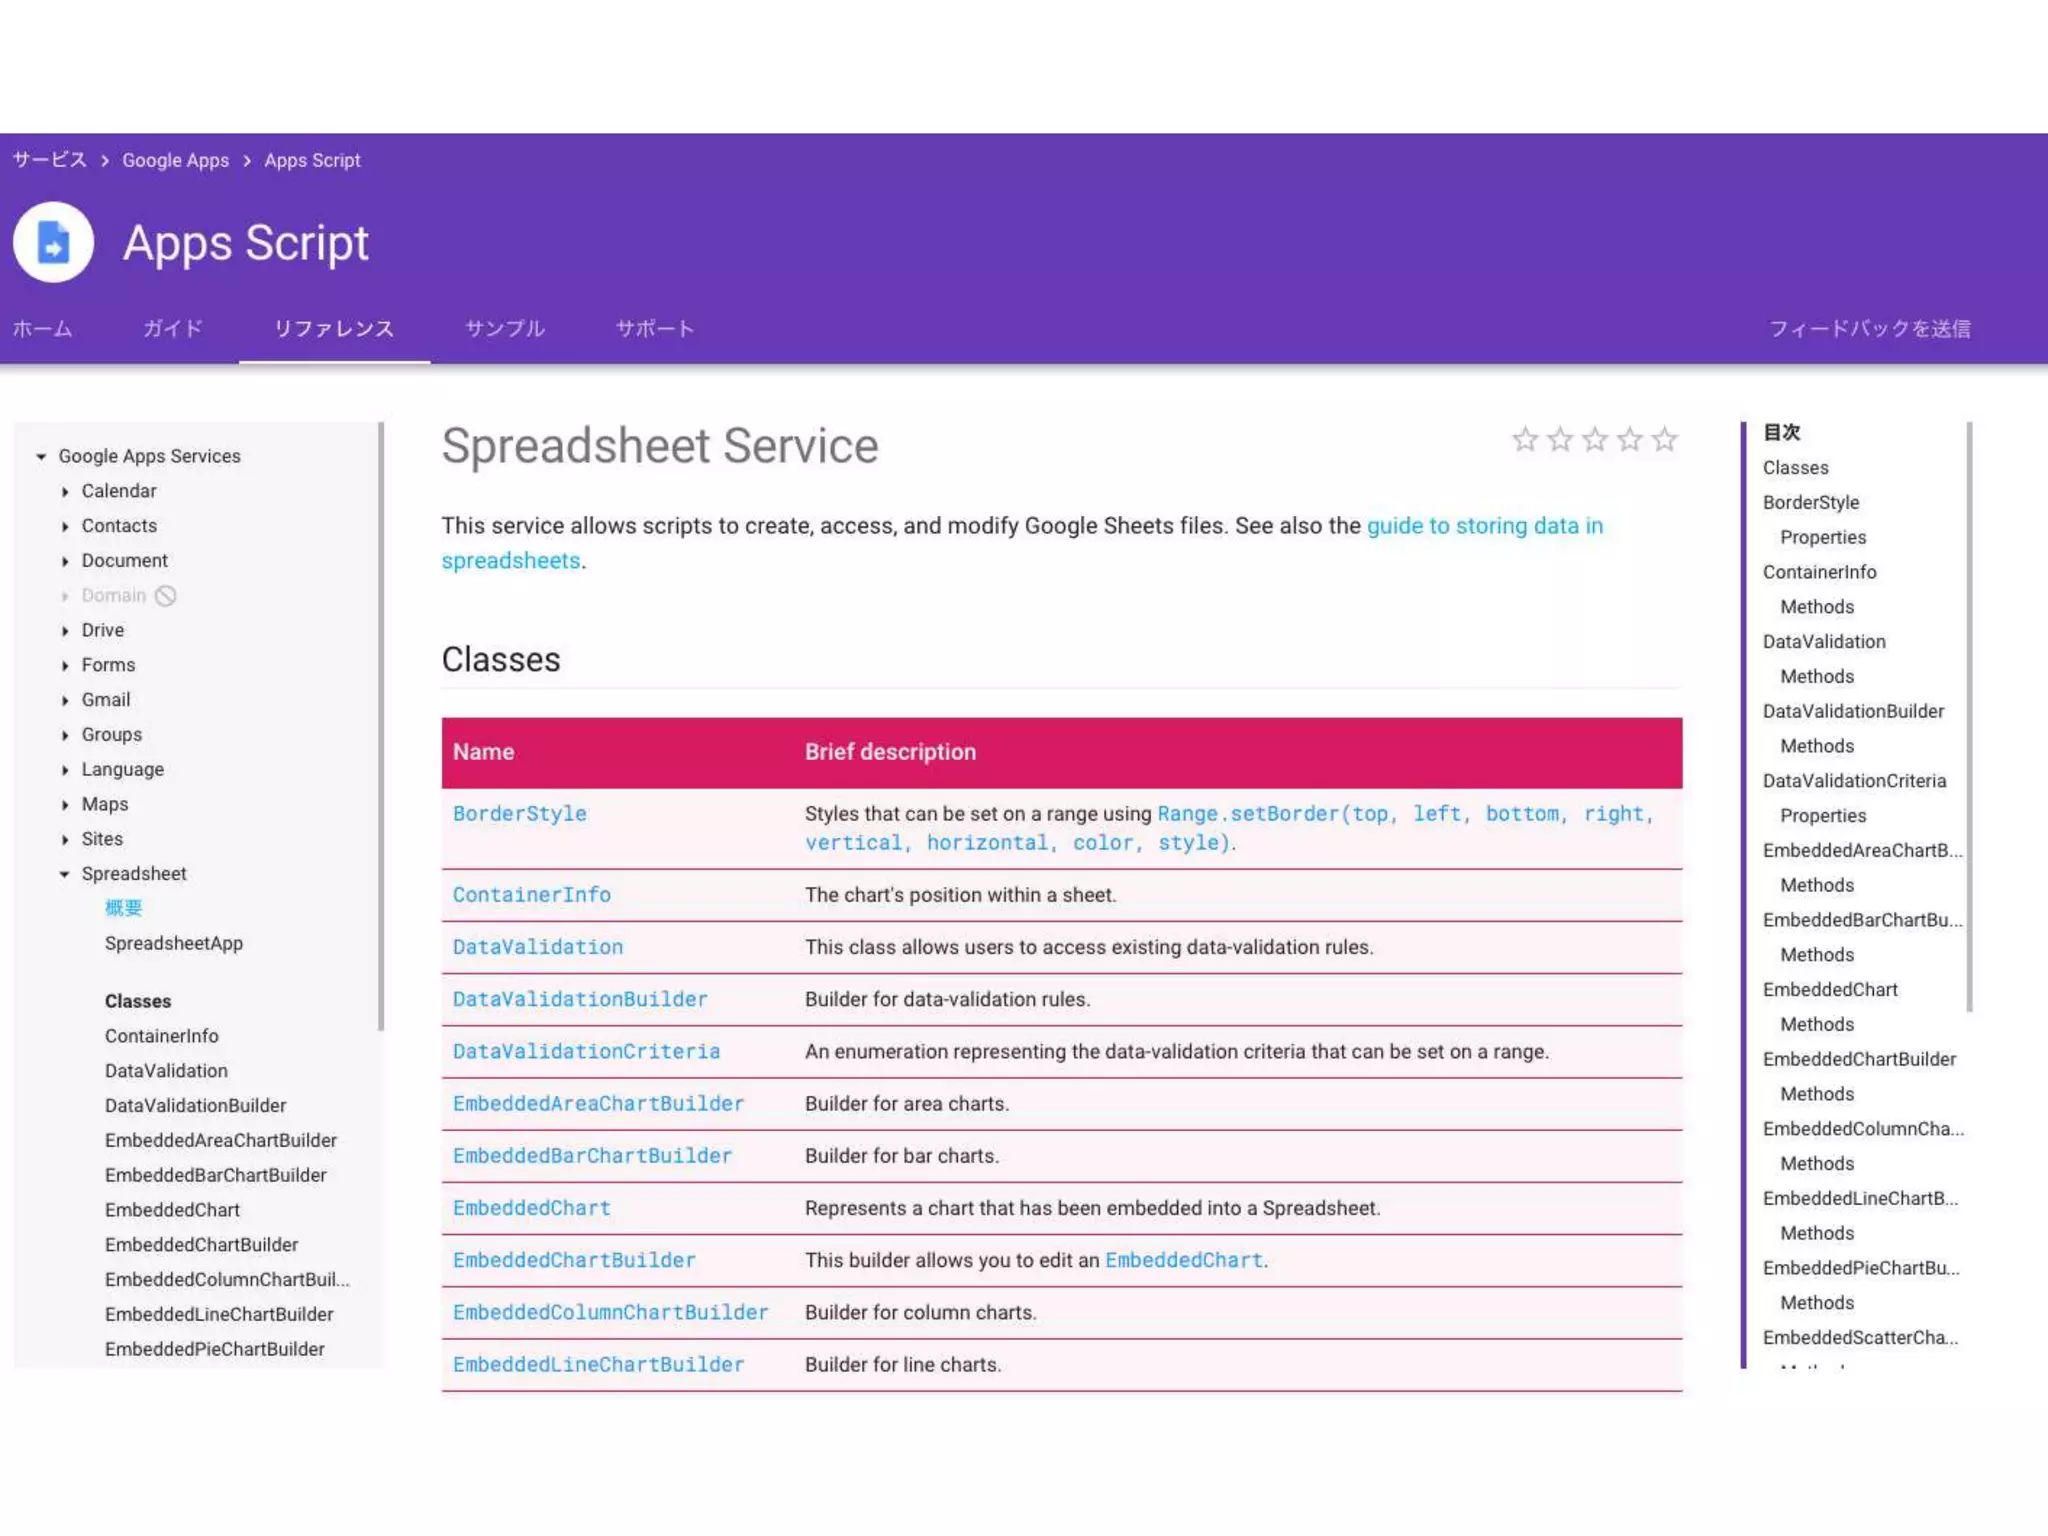Click フィードバックを送信 feedback button
2048x1536 pixels.
click(1869, 329)
